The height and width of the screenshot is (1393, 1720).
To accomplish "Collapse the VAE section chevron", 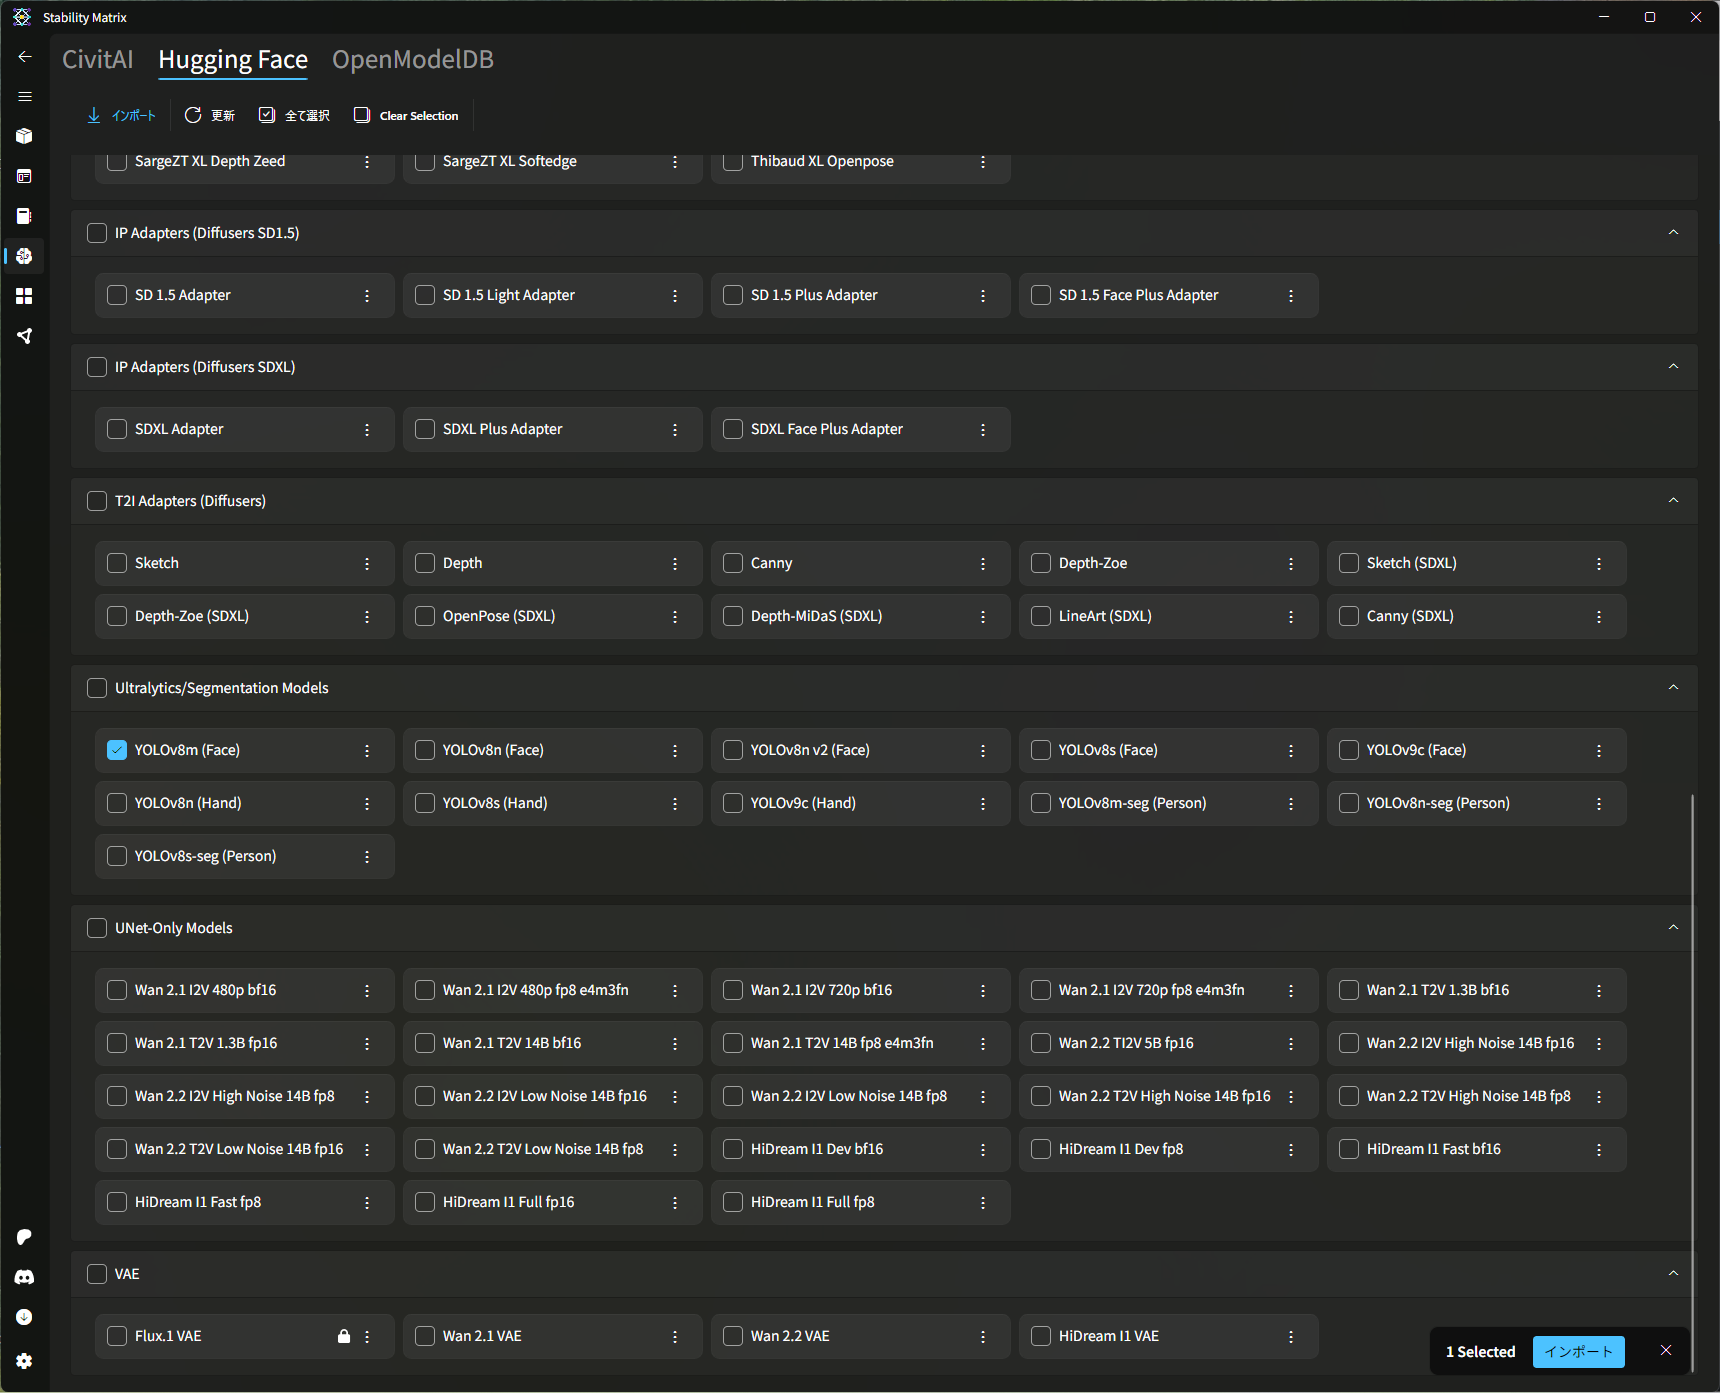I will 1673,1274.
